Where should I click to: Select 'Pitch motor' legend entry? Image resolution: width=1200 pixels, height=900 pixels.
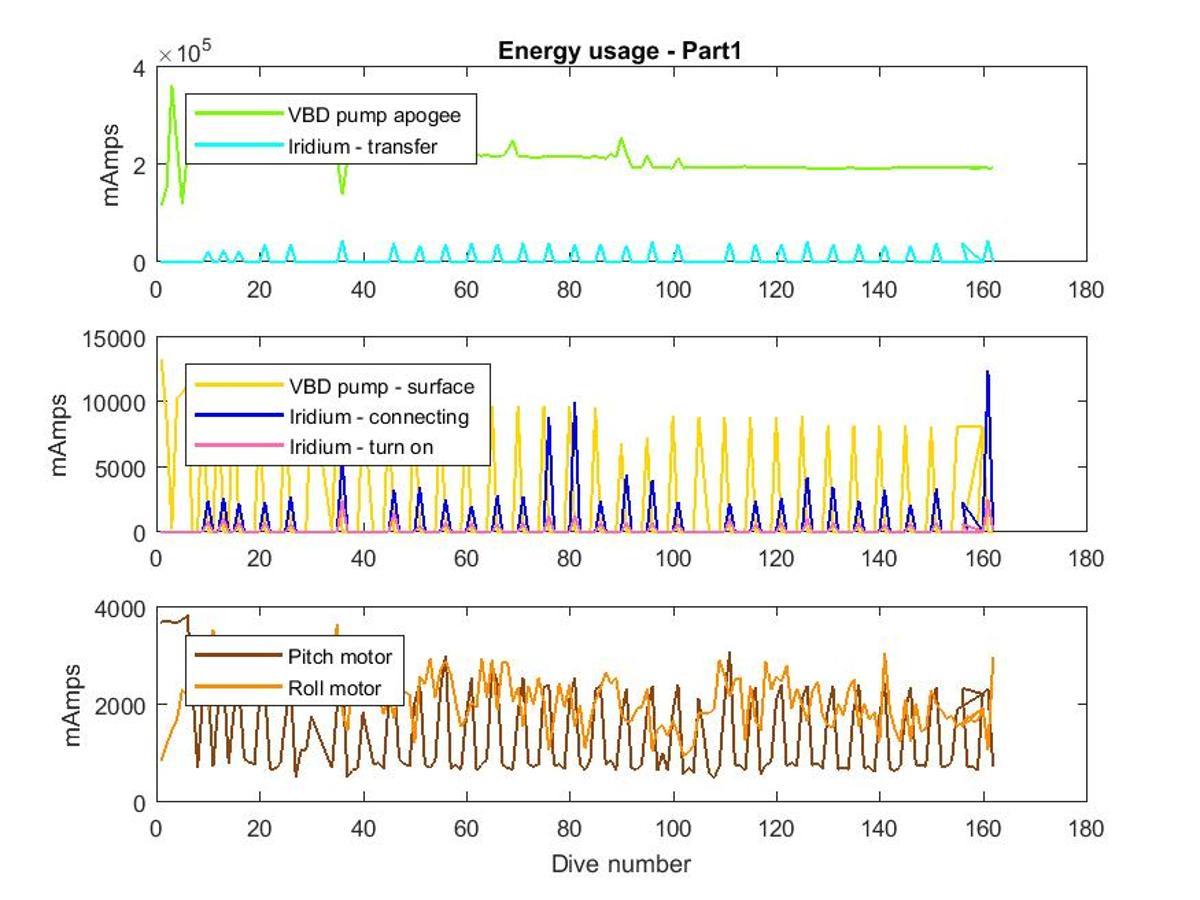pos(340,657)
